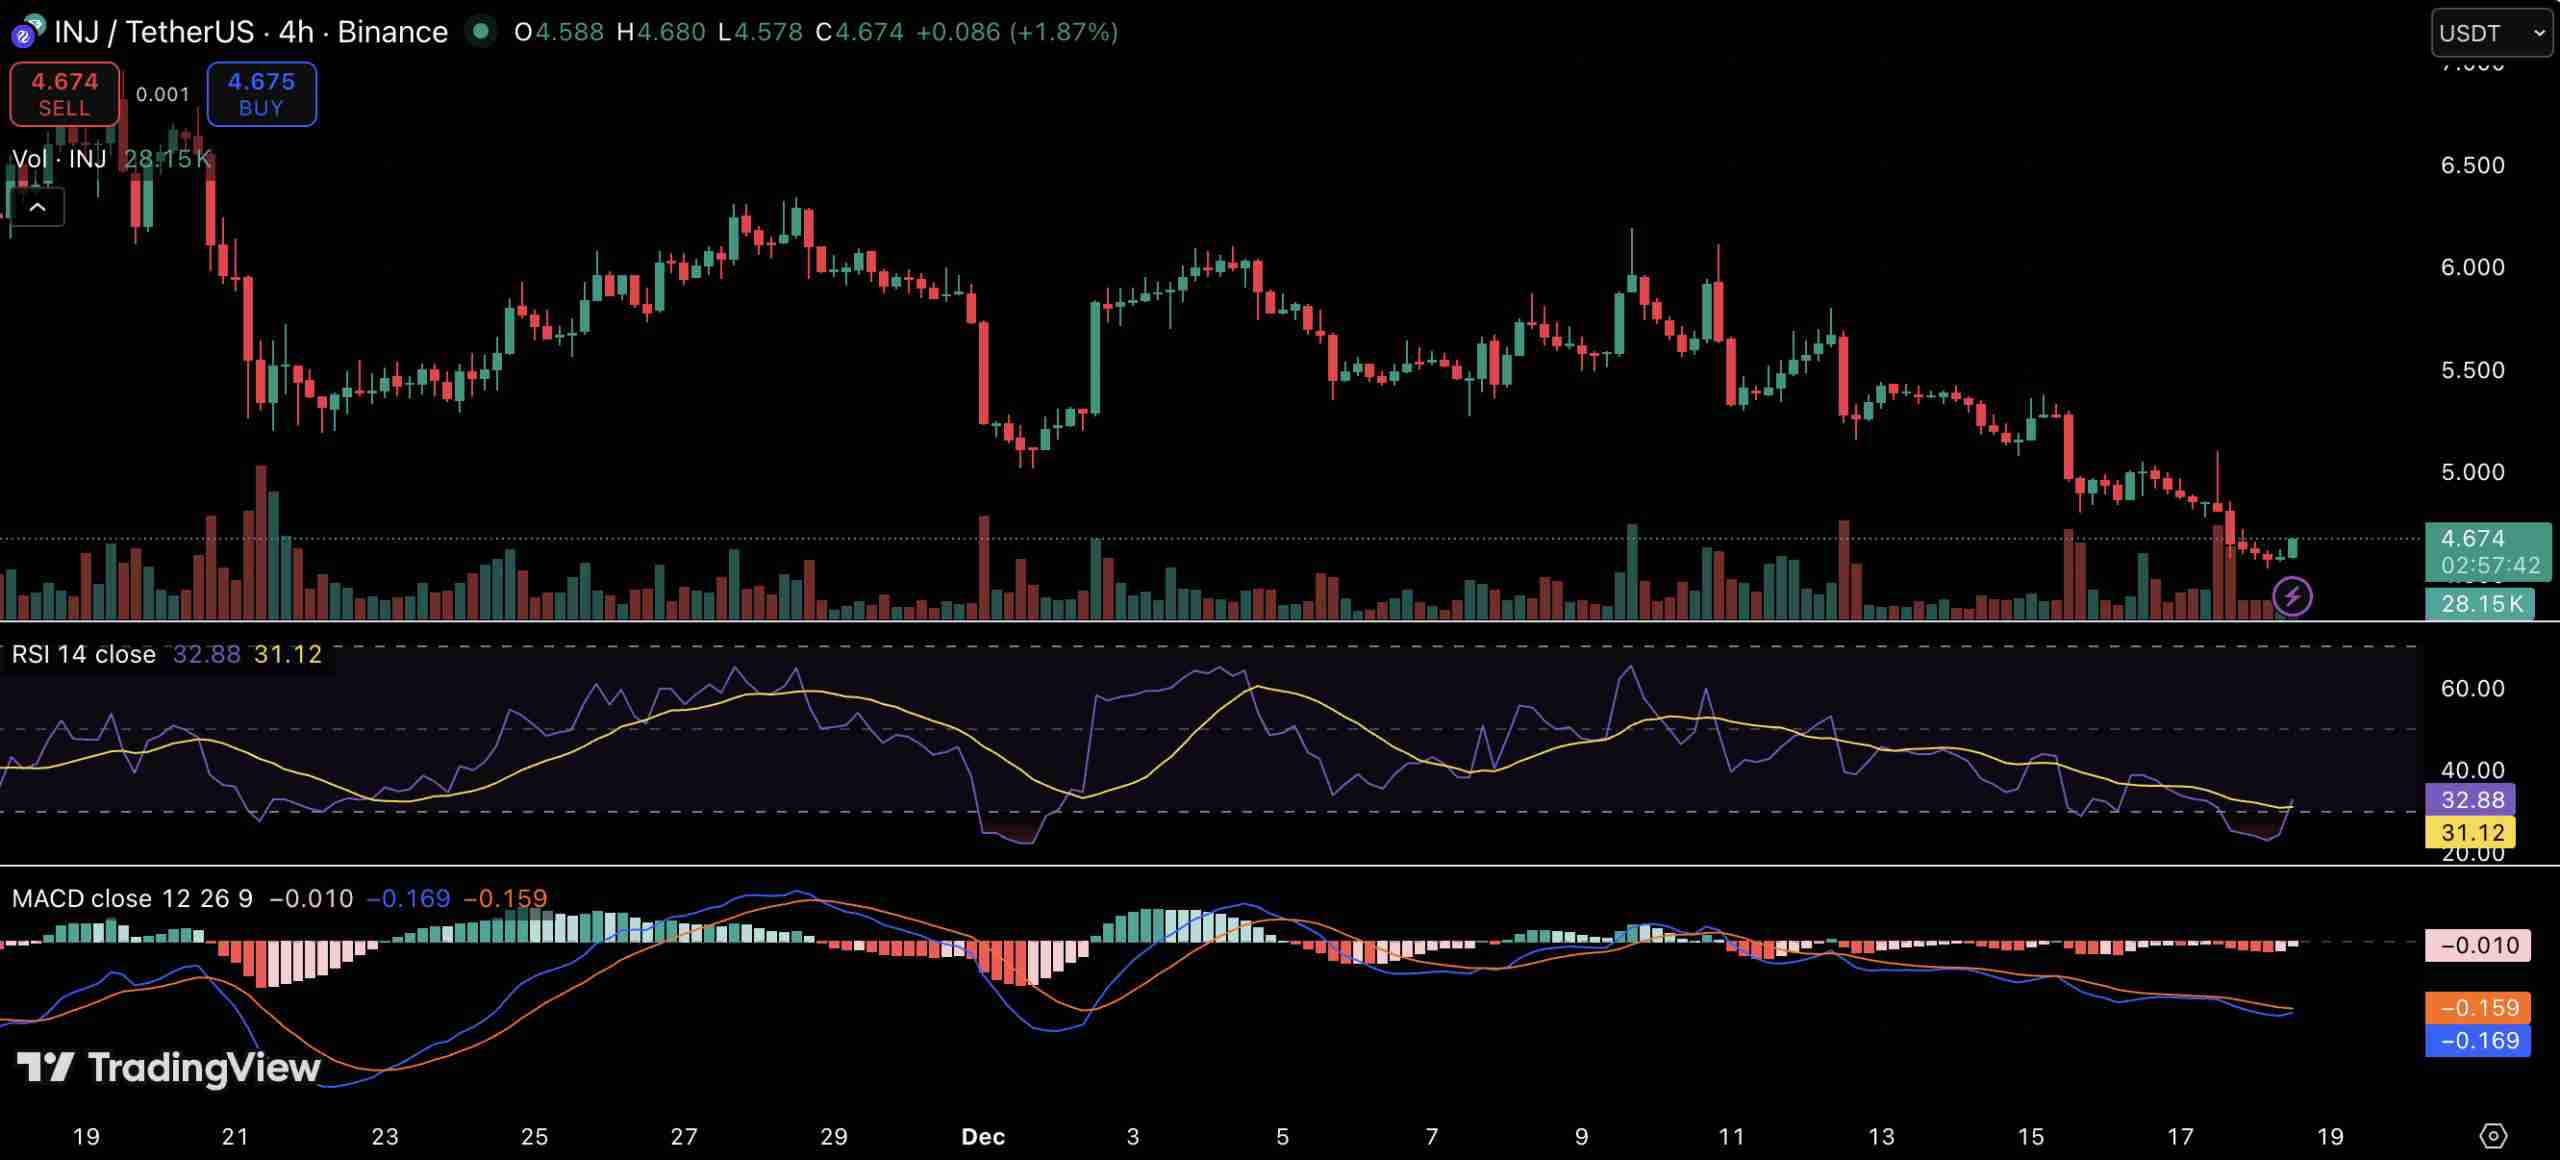Click the 4.674 SELL button
Image resolution: width=2560 pixels, height=1160 pixels.
pyautogui.click(x=64, y=94)
